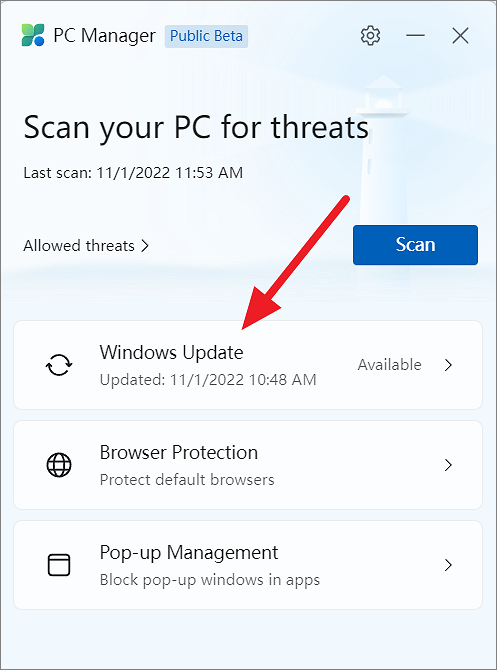The image size is (497, 670).
Task: Click the Public Beta badge
Action: pos(206,36)
